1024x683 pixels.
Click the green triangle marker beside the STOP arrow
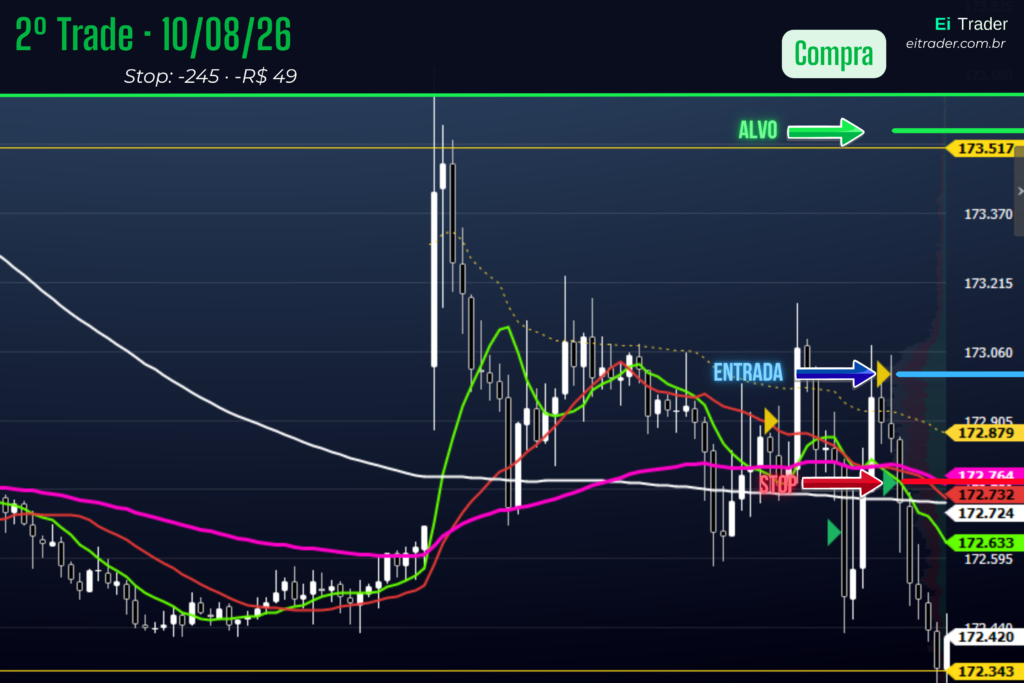tap(889, 484)
